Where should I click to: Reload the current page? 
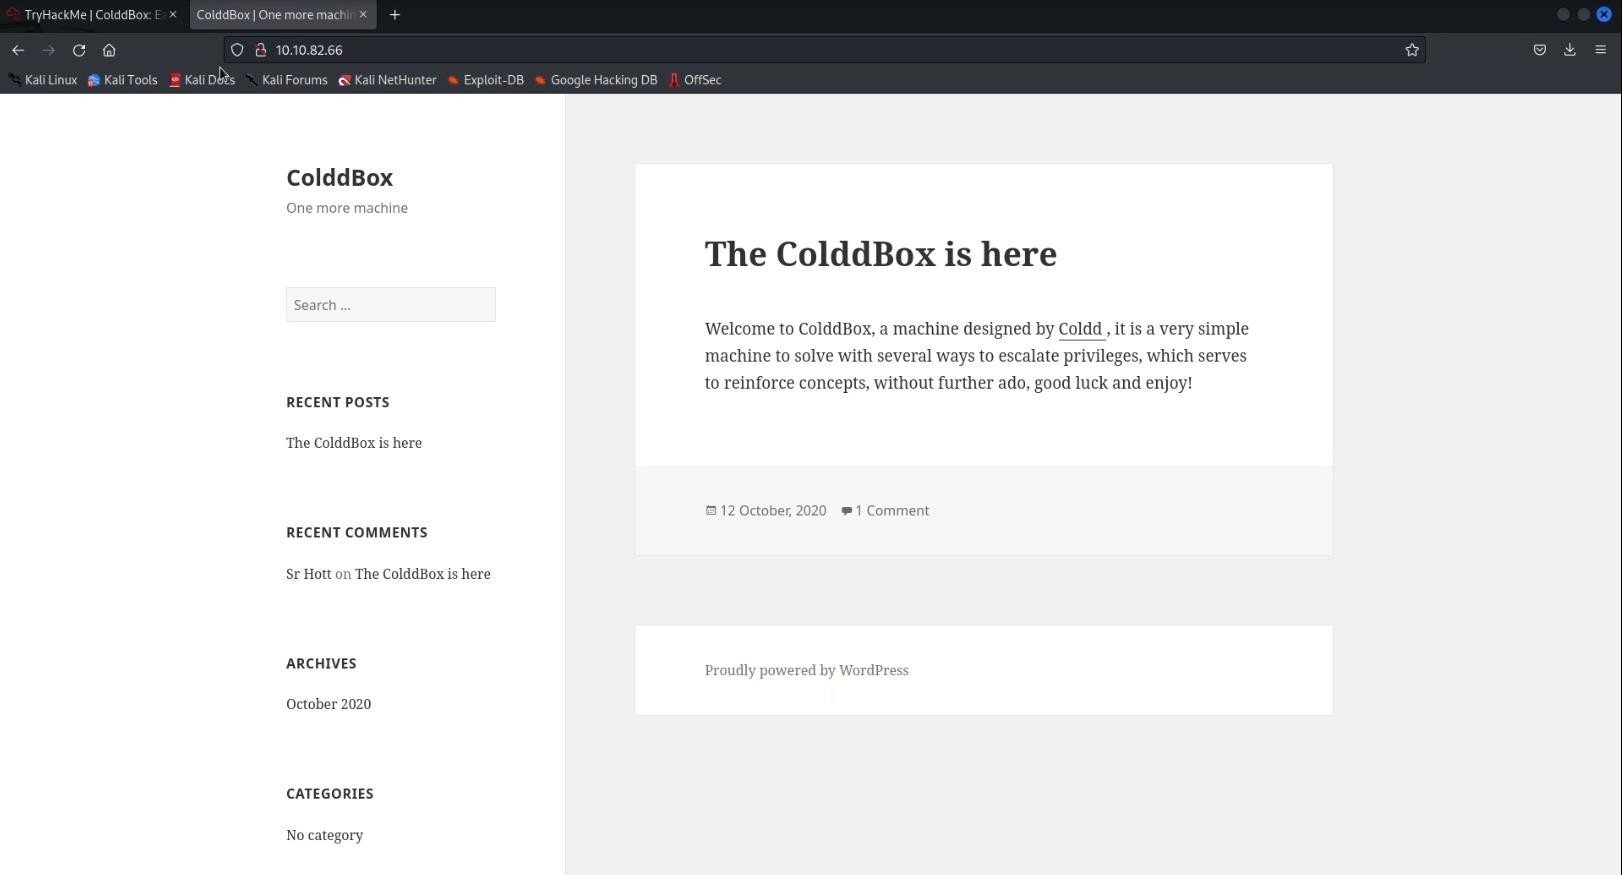click(79, 50)
